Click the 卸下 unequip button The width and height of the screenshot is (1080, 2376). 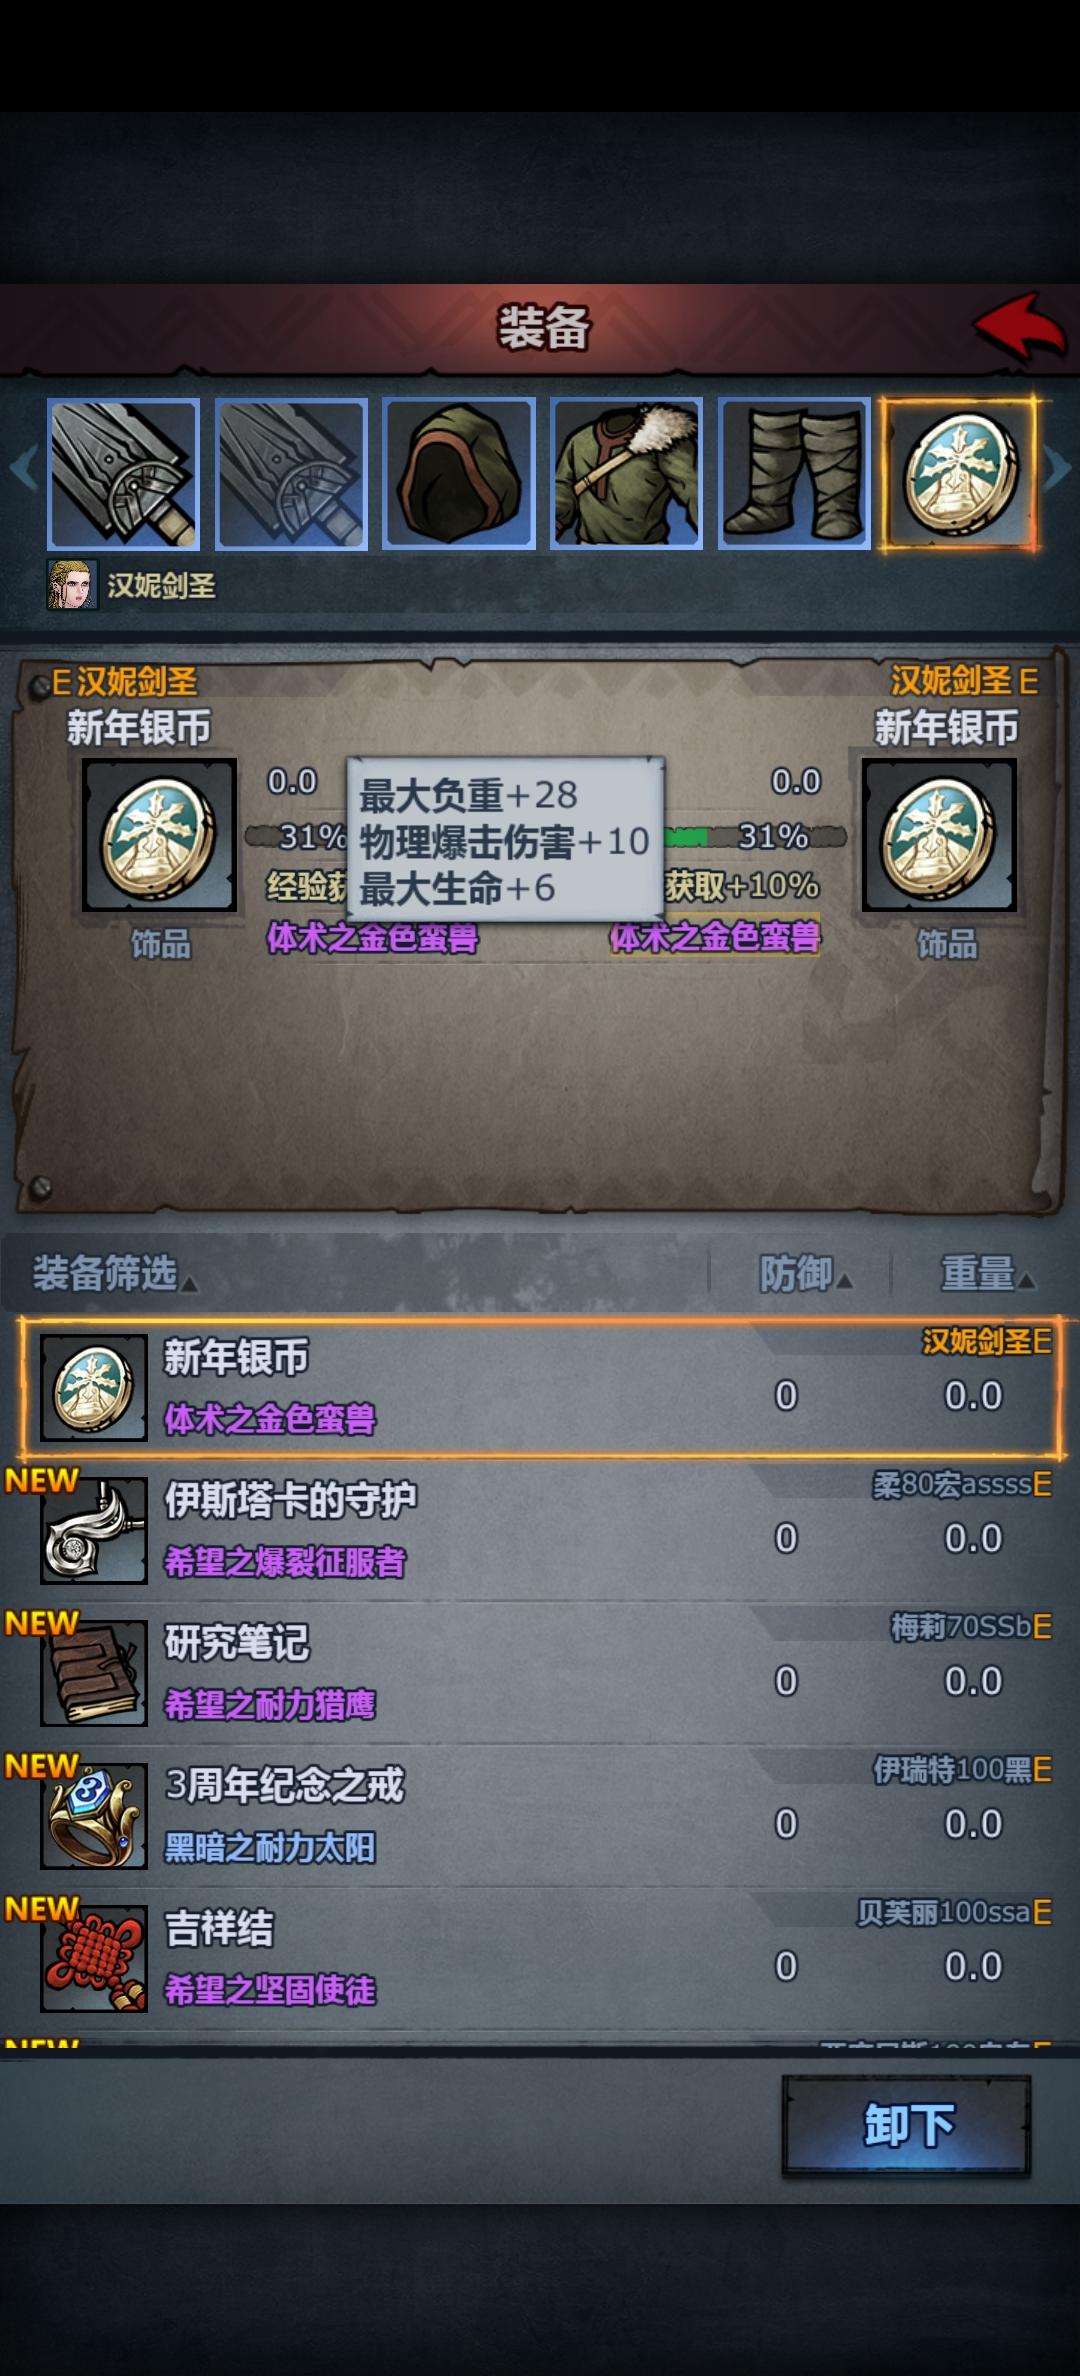pos(906,2125)
